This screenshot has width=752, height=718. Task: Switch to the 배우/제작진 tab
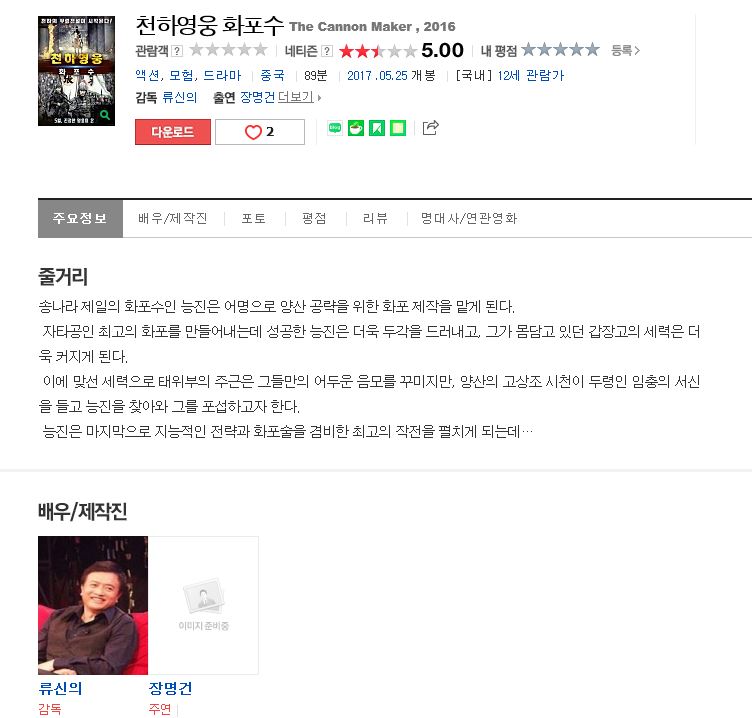click(x=173, y=218)
